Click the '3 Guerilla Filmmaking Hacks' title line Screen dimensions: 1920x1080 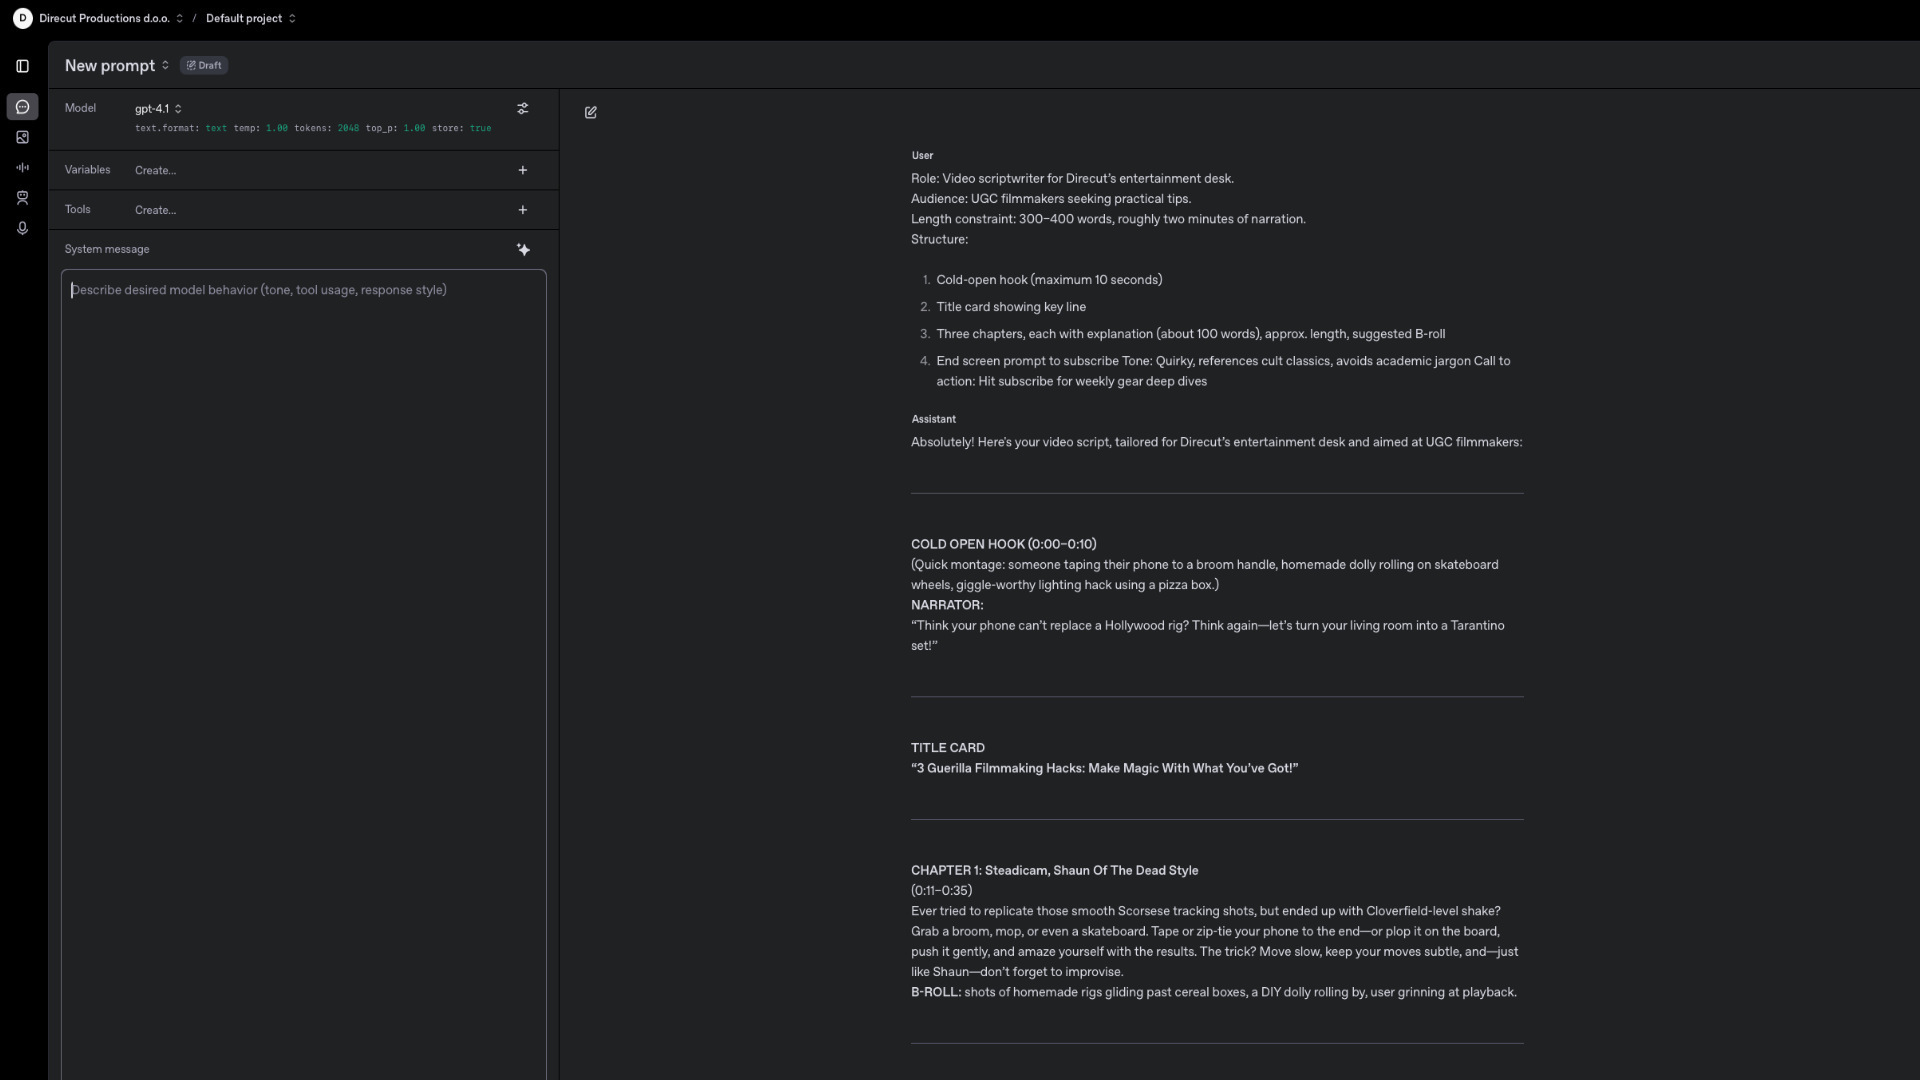click(1104, 768)
